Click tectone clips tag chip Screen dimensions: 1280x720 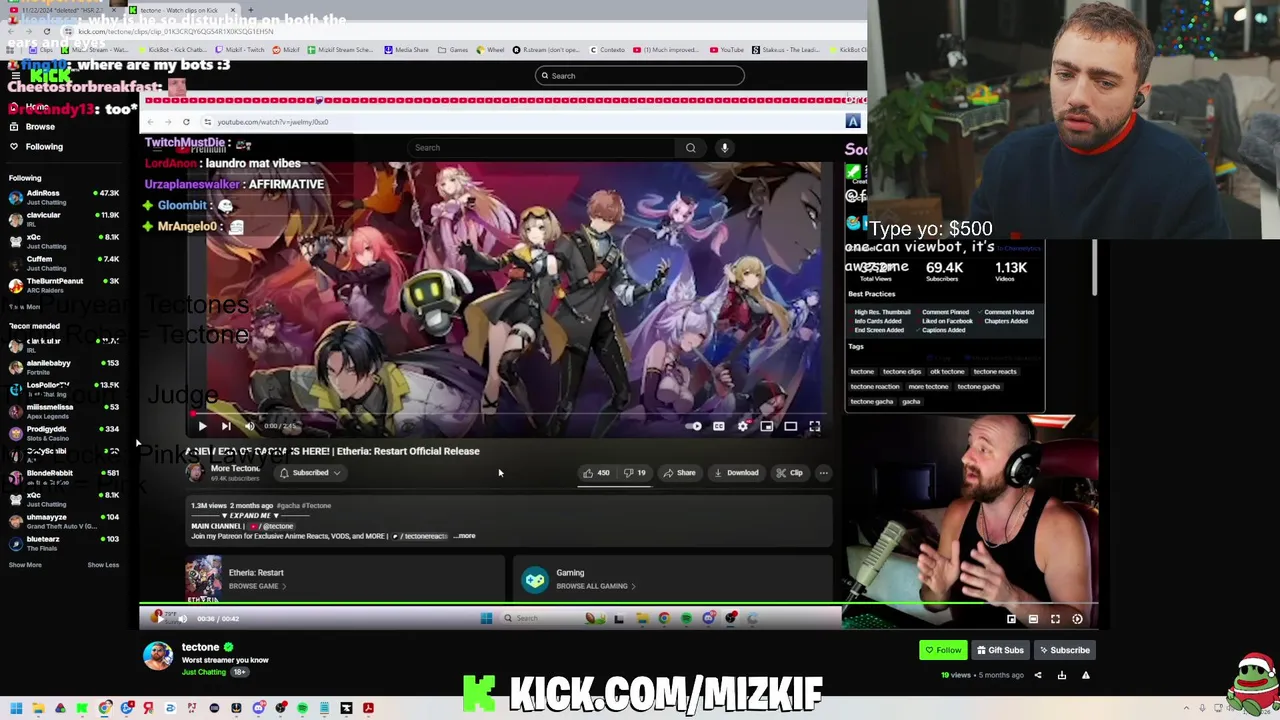902,372
